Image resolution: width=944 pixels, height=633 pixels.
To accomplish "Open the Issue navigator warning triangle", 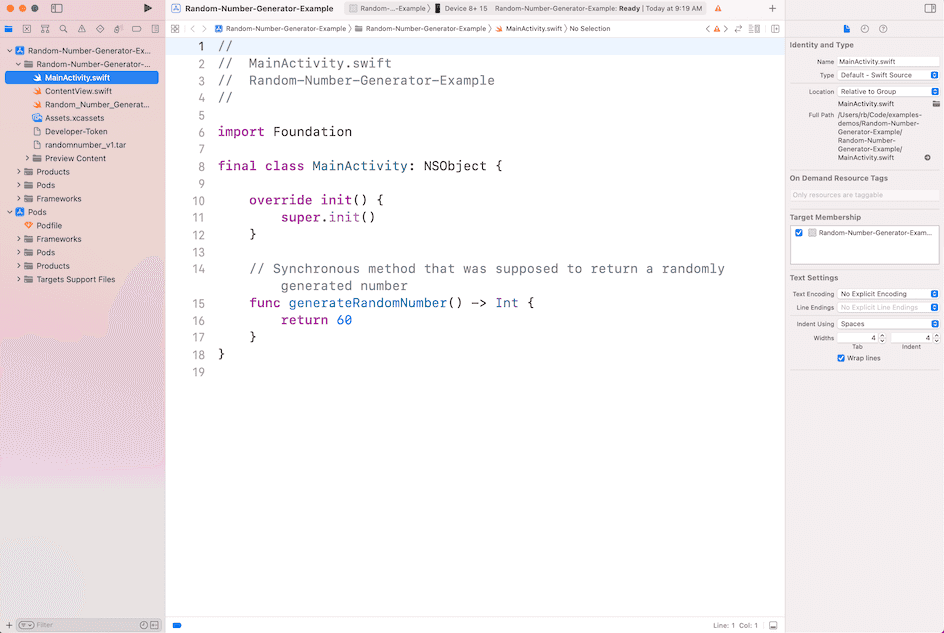I will (82, 29).
